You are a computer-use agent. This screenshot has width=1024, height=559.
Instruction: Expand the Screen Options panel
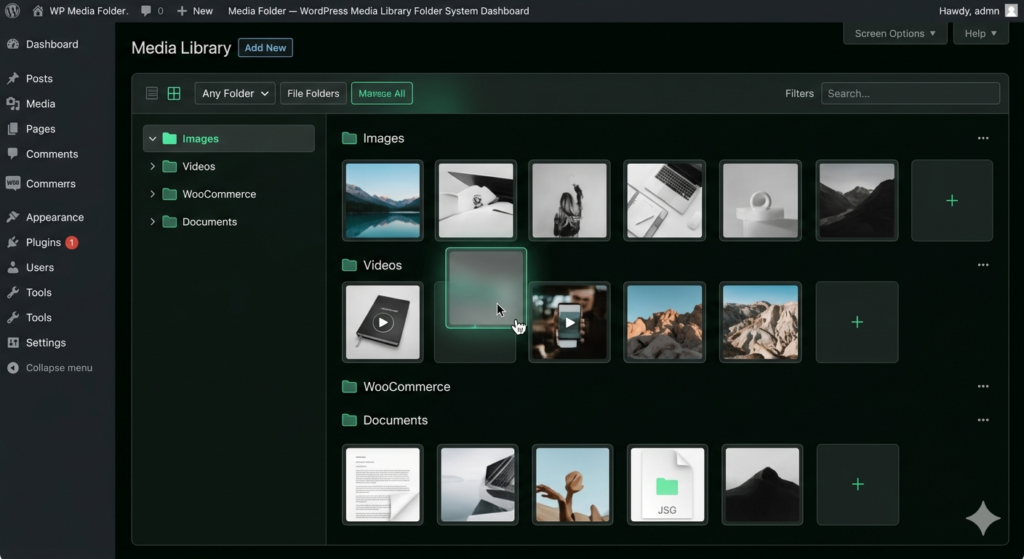pyautogui.click(x=895, y=33)
